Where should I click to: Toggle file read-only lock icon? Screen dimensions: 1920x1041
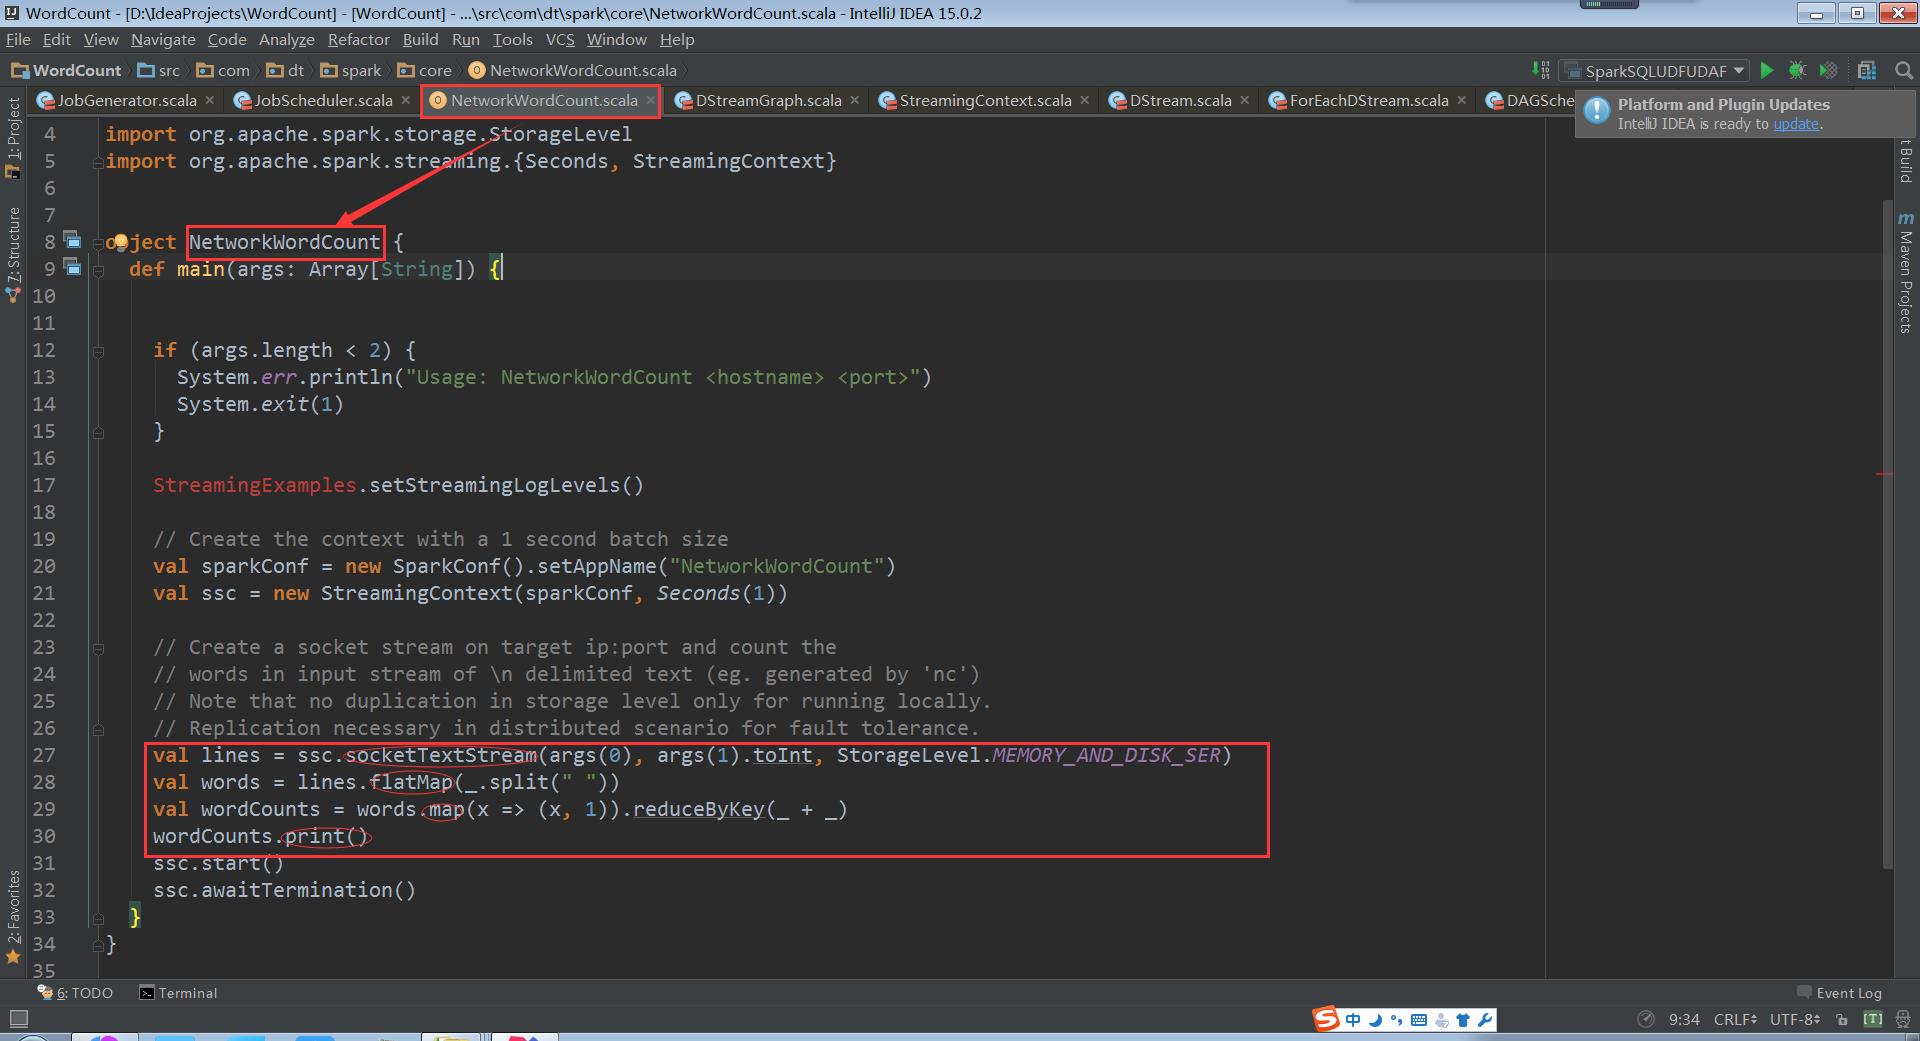click(1842, 1020)
